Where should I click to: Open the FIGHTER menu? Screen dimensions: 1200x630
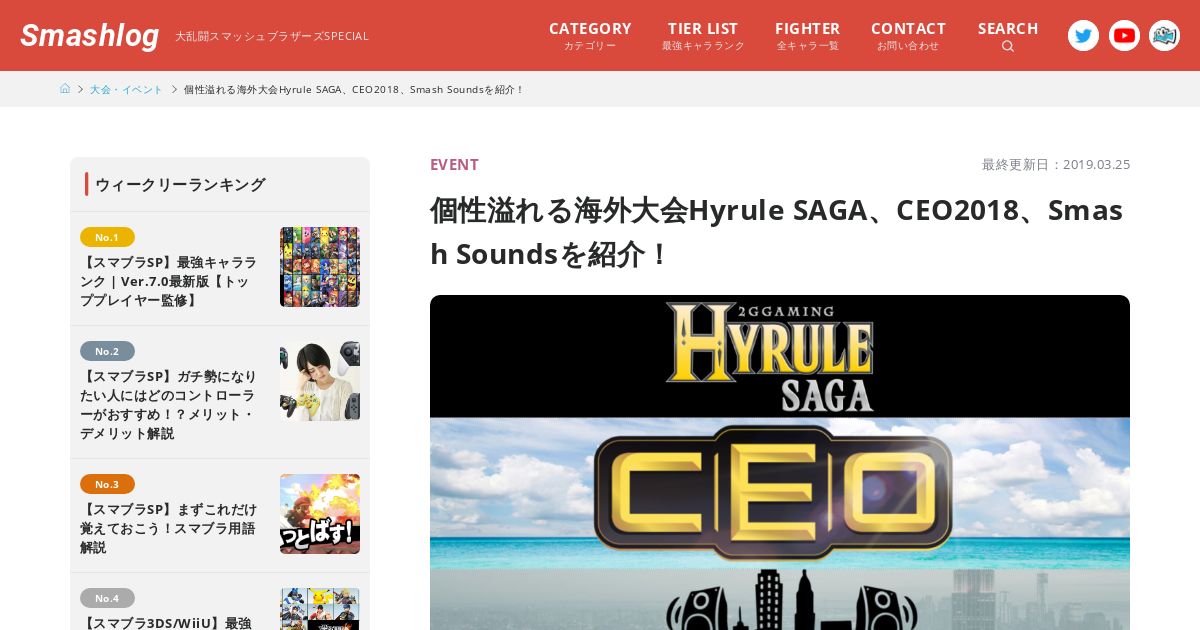click(807, 36)
